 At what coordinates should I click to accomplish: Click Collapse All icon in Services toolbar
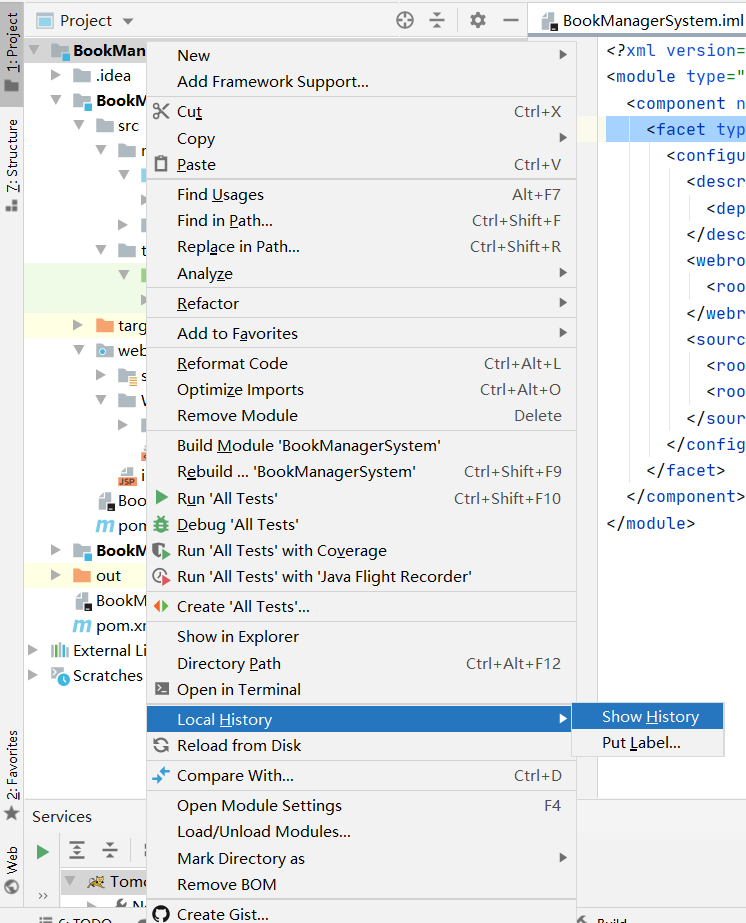pos(110,850)
